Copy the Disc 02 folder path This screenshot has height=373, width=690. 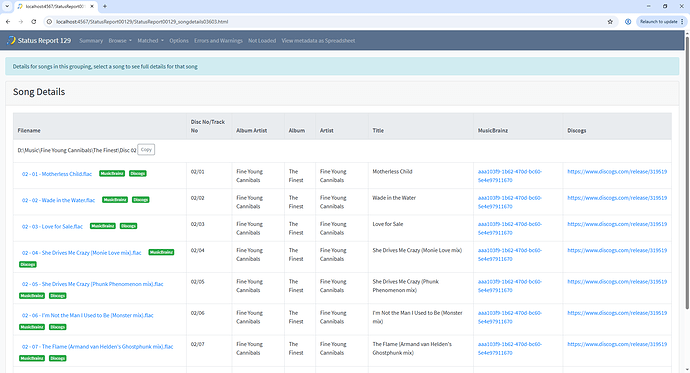click(x=146, y=150)
